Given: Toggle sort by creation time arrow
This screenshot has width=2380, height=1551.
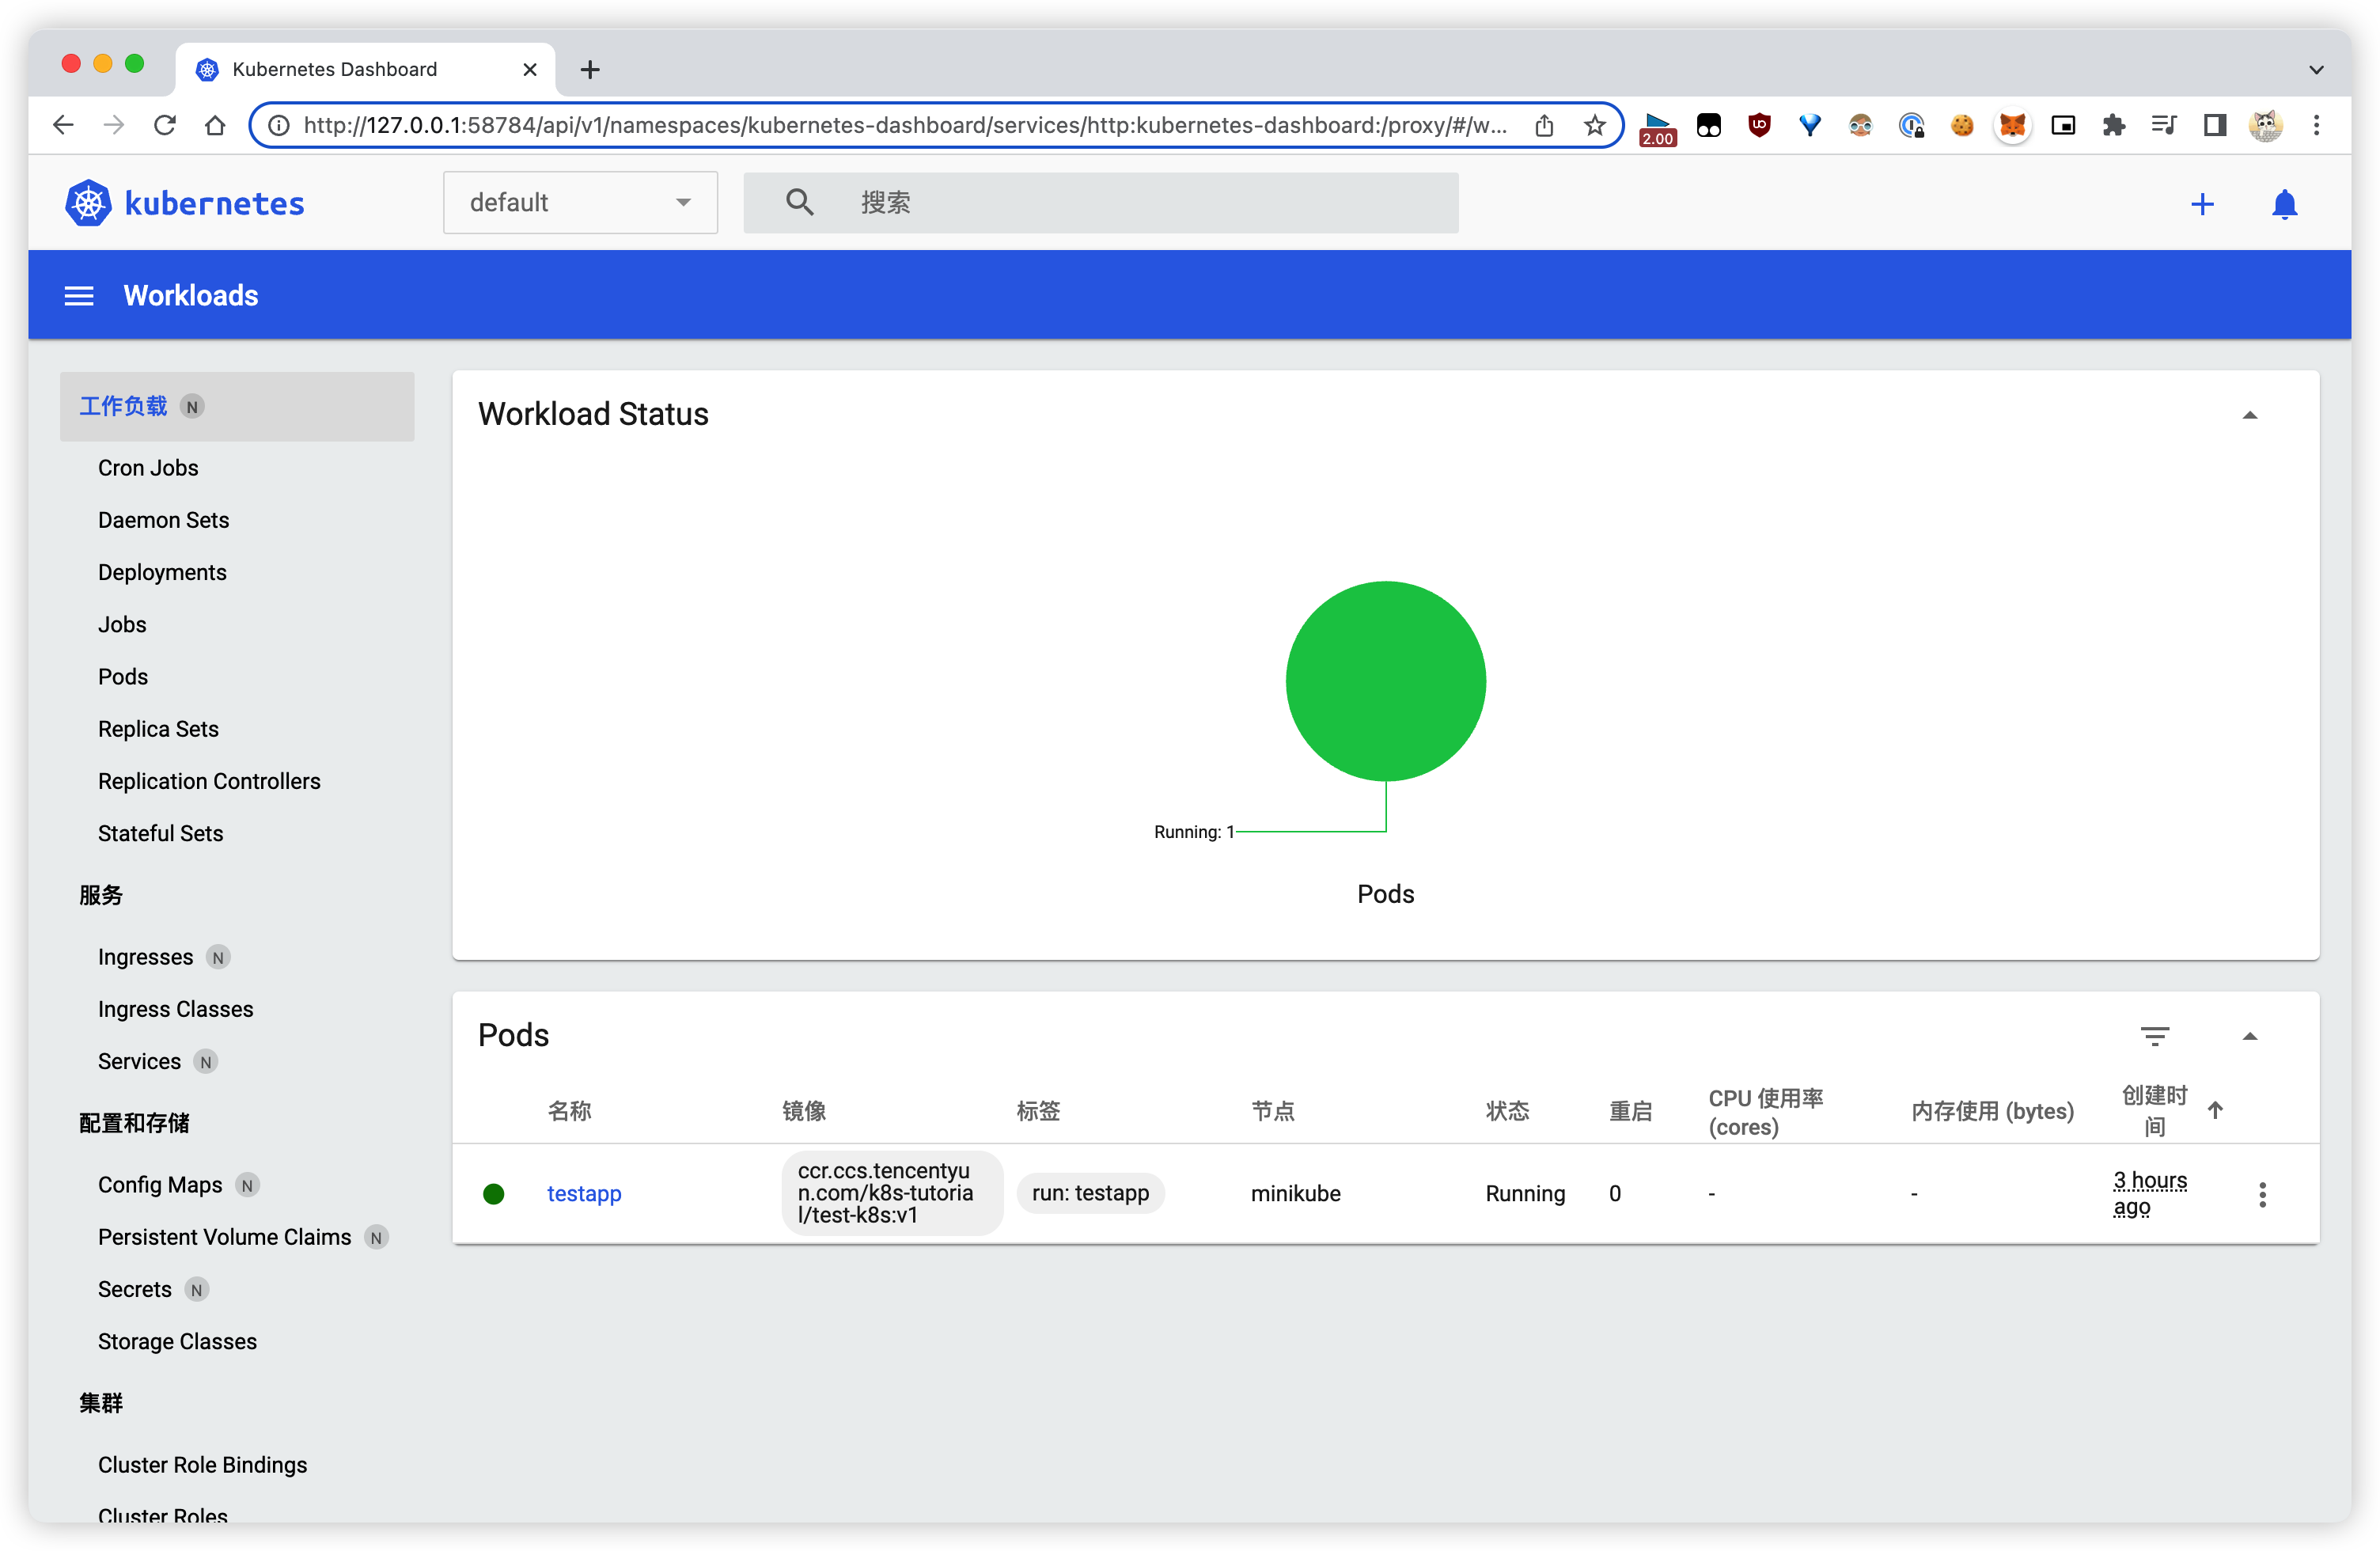Looking at the screenshot, I should [2215, 1110].
